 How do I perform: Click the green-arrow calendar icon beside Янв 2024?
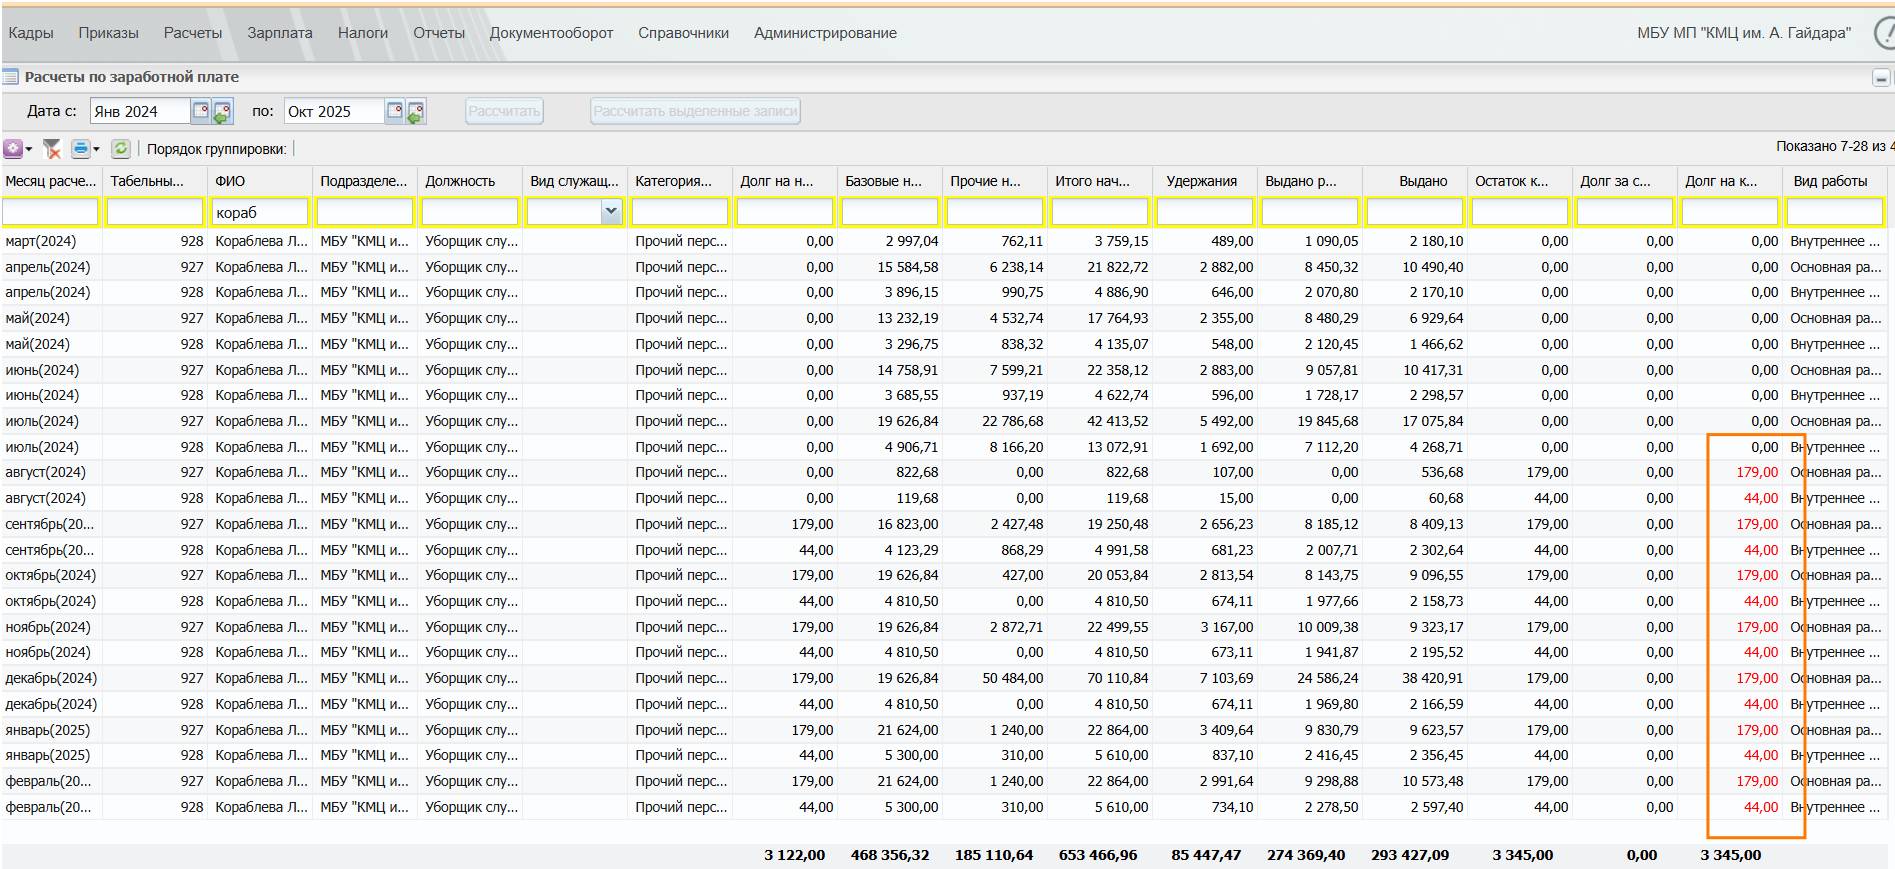(x=222, y=112)
